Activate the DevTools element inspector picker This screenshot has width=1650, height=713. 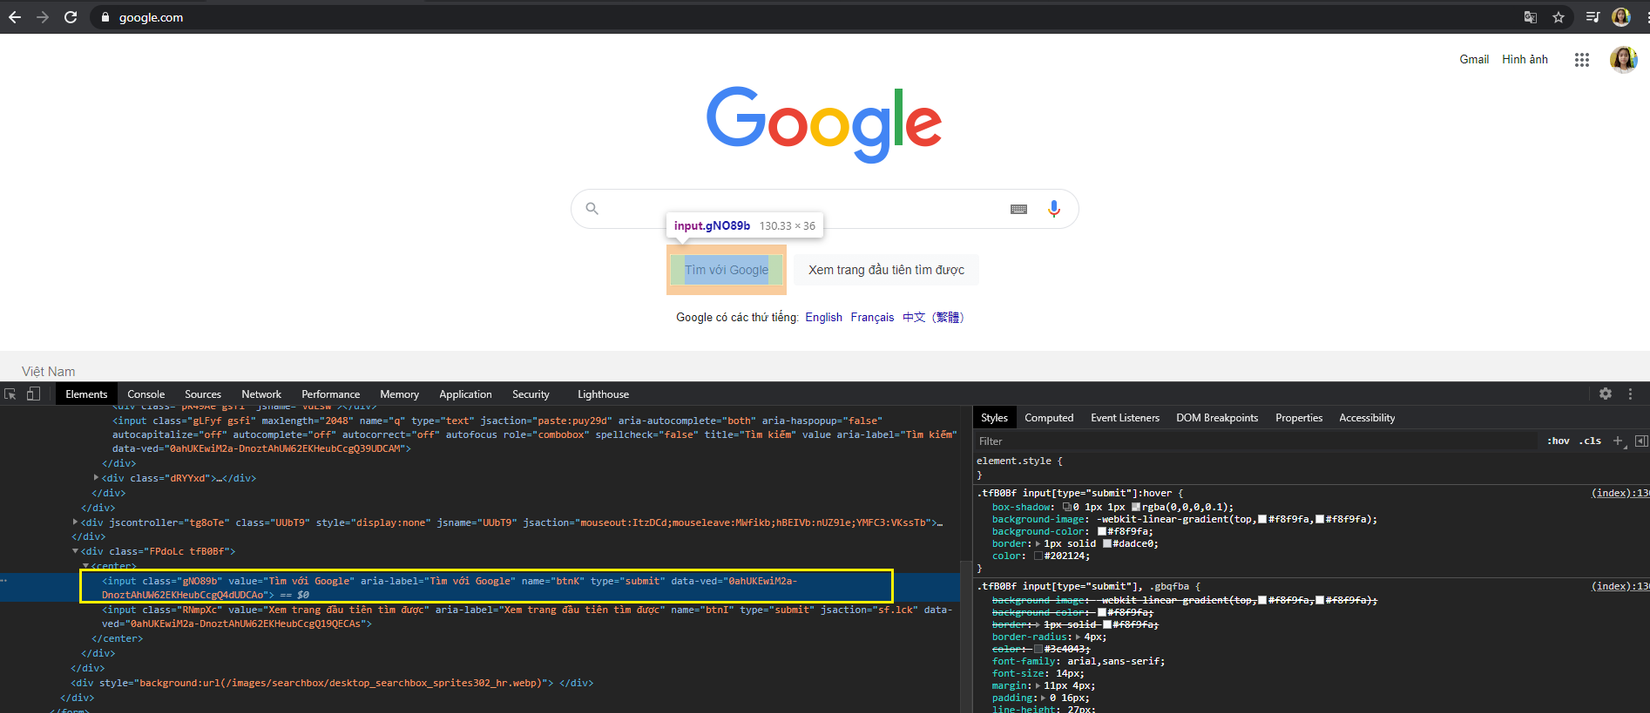10,394
